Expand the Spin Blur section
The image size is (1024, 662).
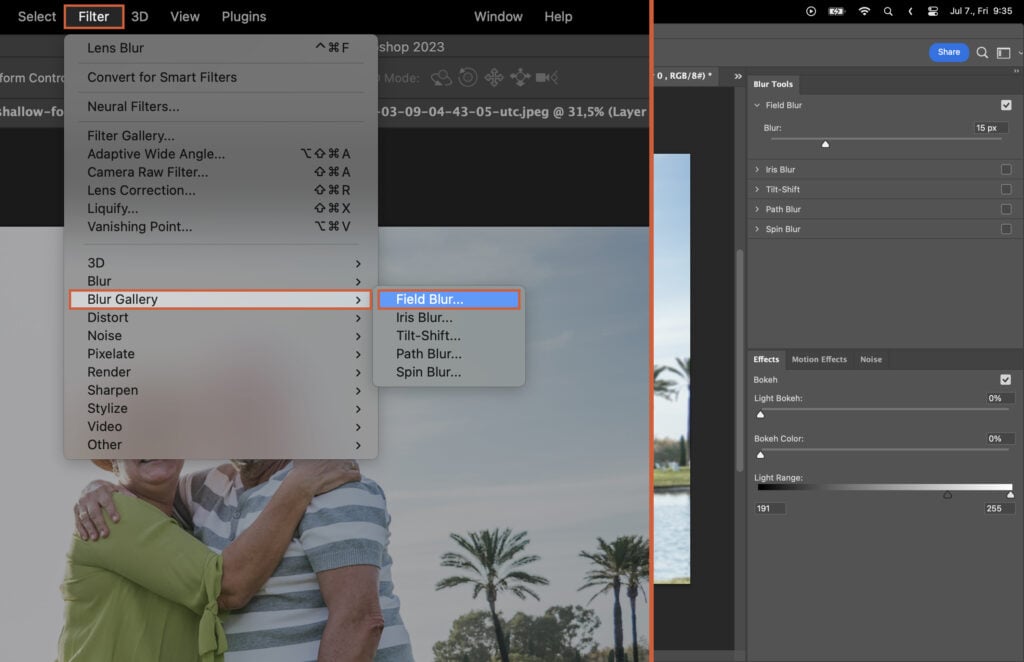coord(757,229)
